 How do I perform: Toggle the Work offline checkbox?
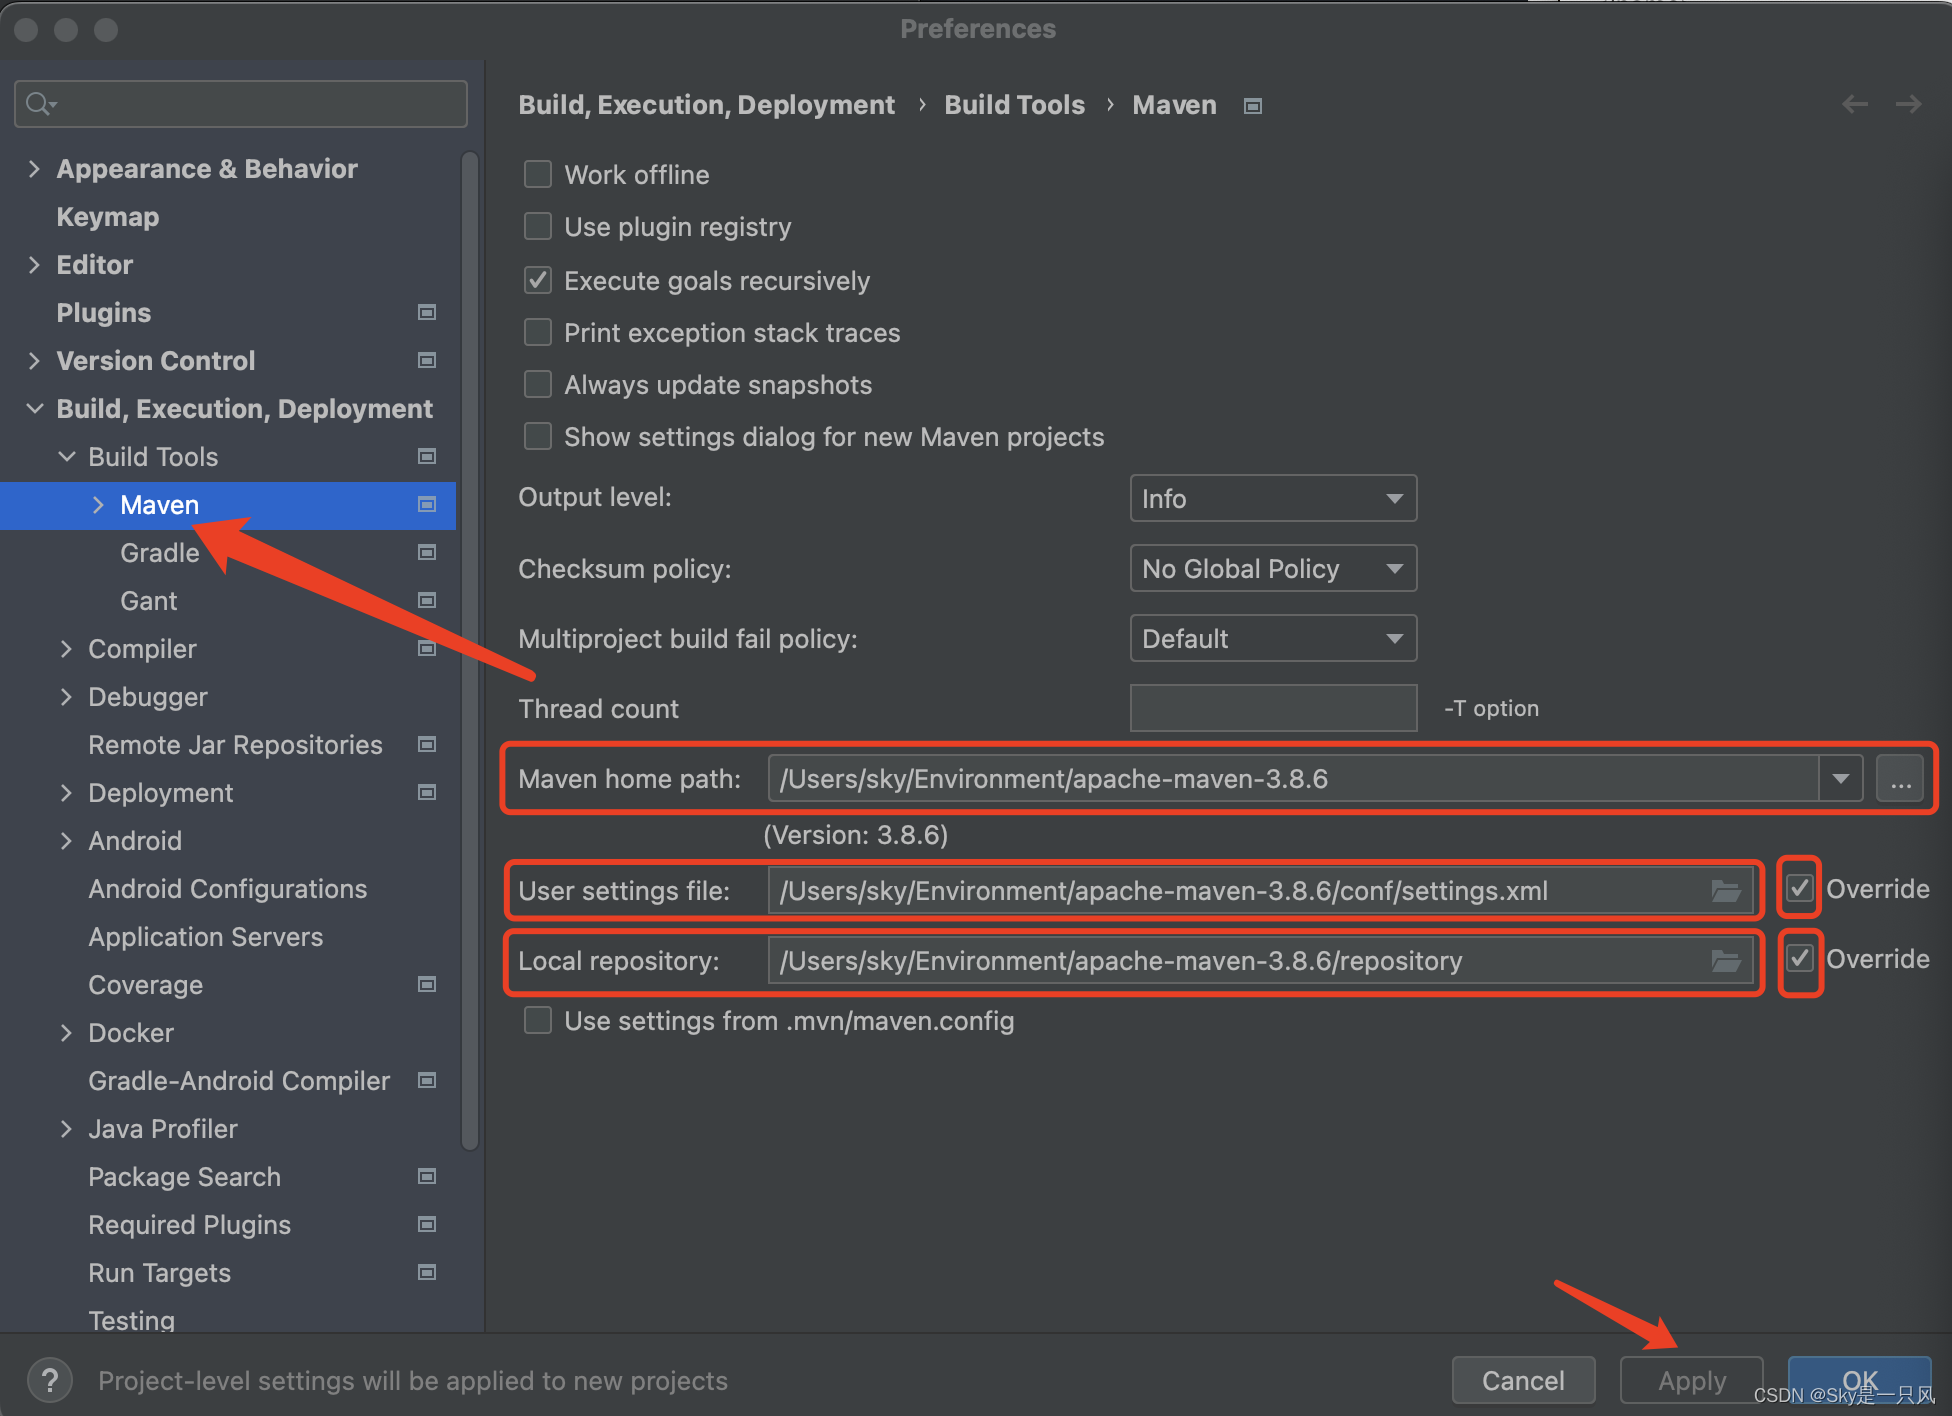[x=538, y=176]
